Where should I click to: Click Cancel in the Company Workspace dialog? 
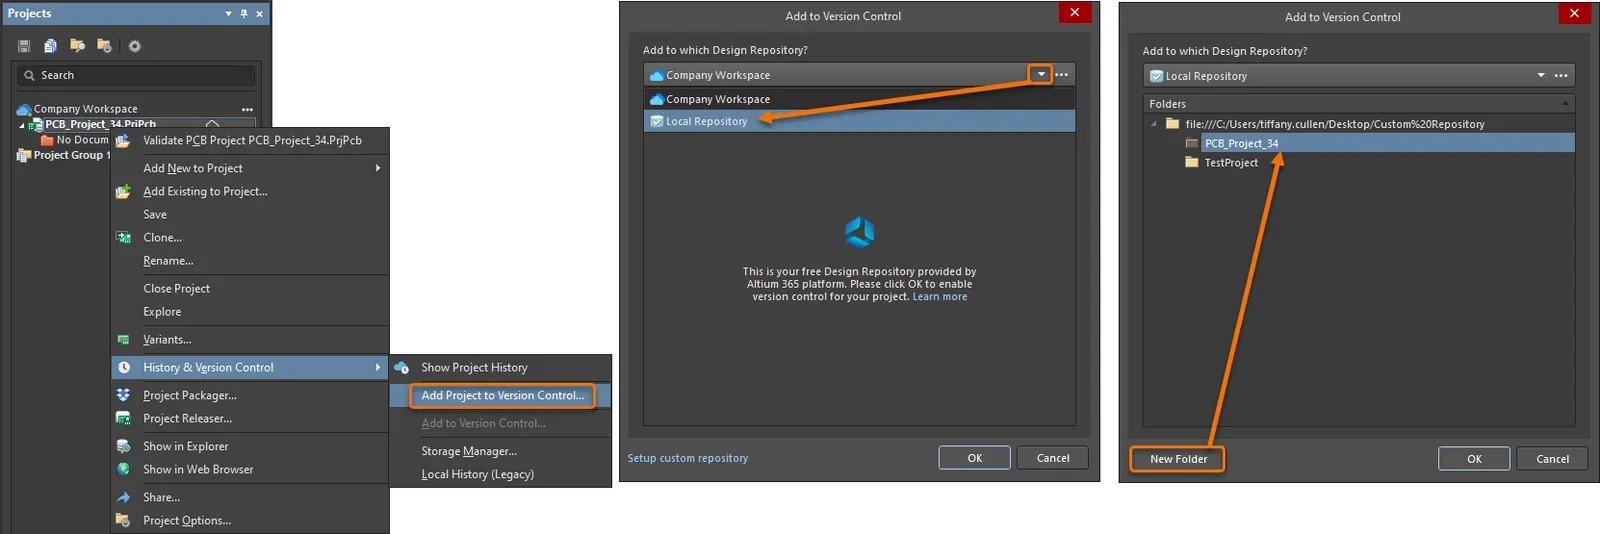point(1053,458)
